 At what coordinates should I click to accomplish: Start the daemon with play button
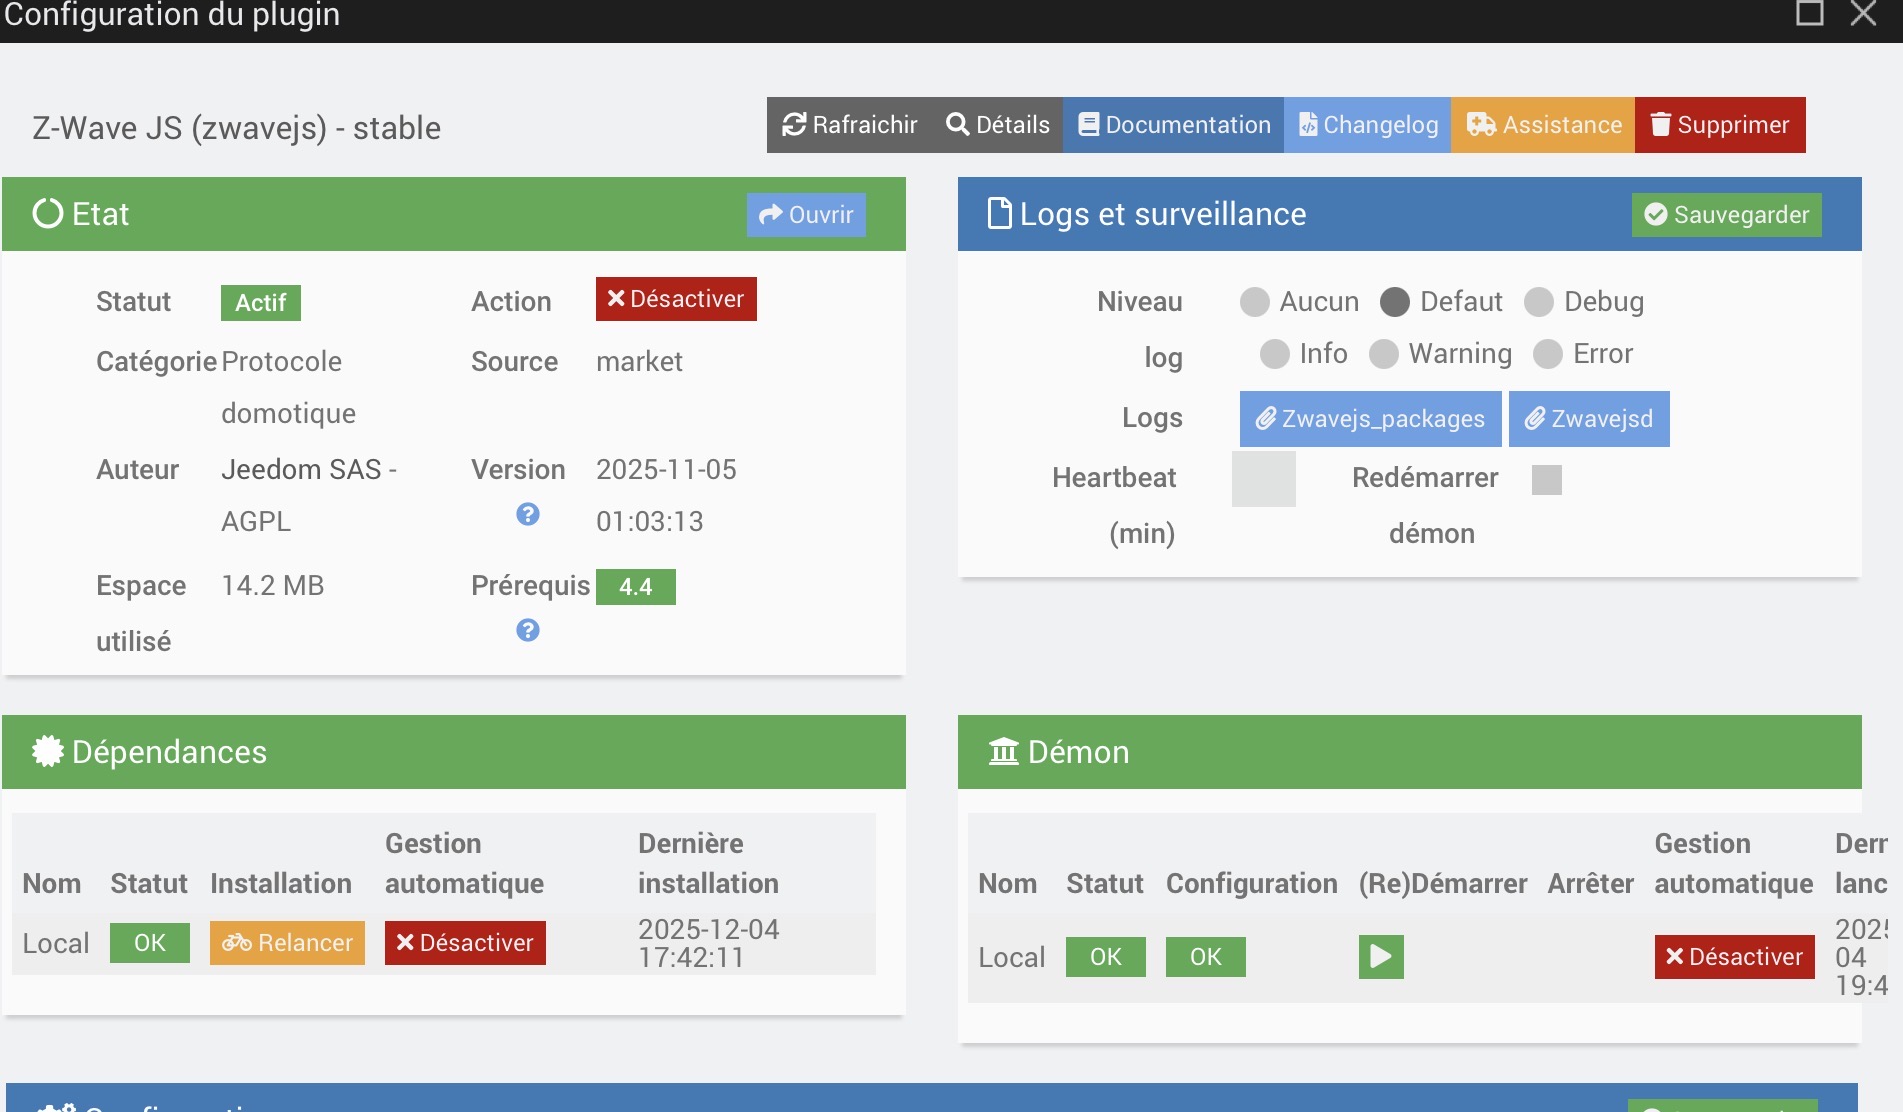pos(1381,957)
